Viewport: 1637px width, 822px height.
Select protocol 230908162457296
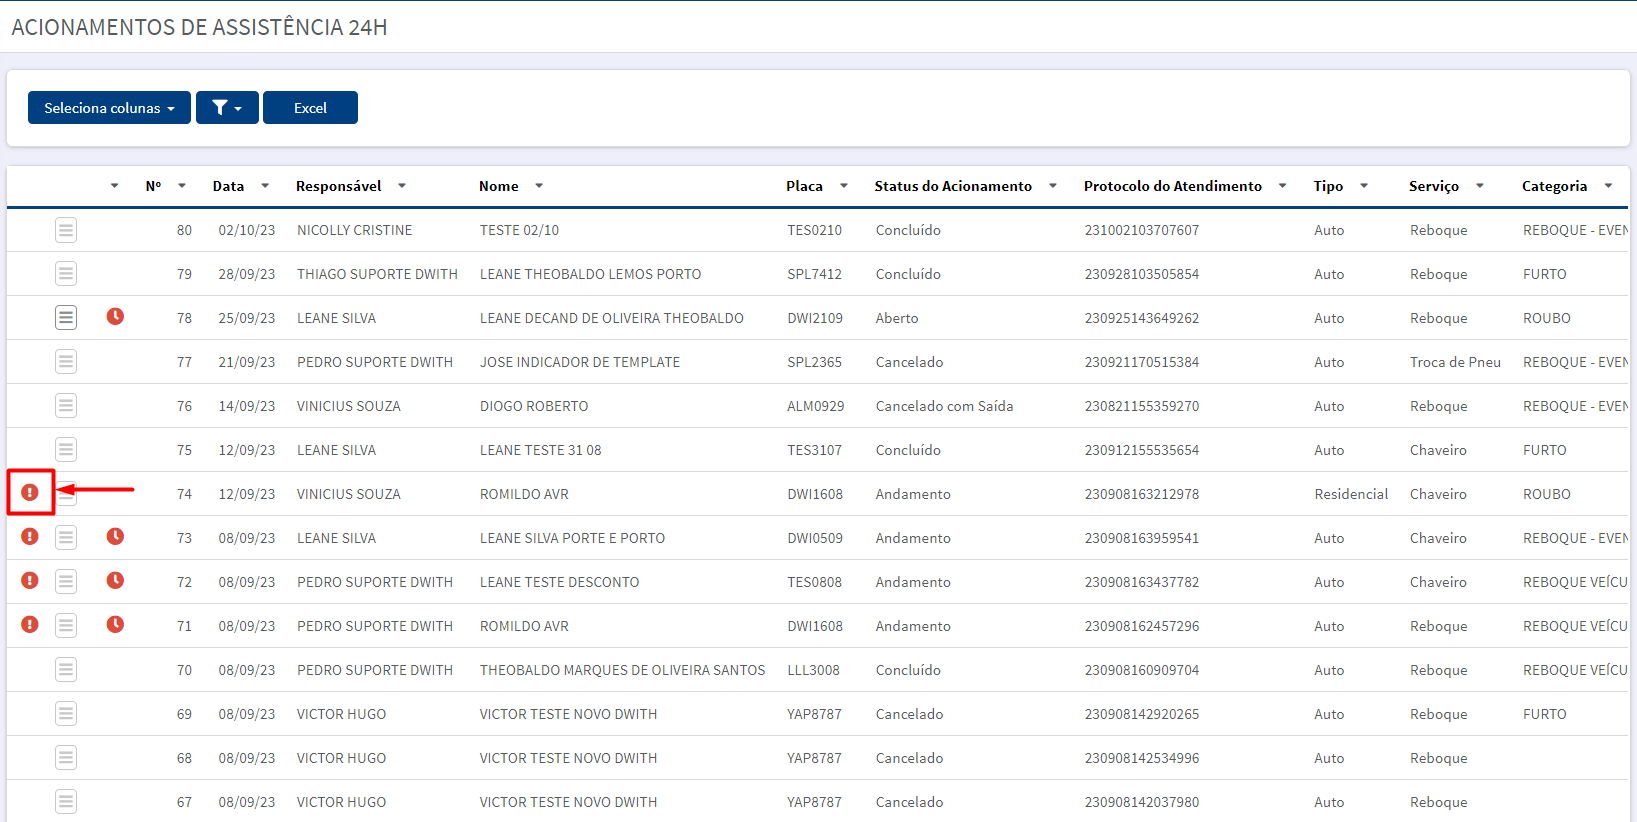click(1142, 626)
